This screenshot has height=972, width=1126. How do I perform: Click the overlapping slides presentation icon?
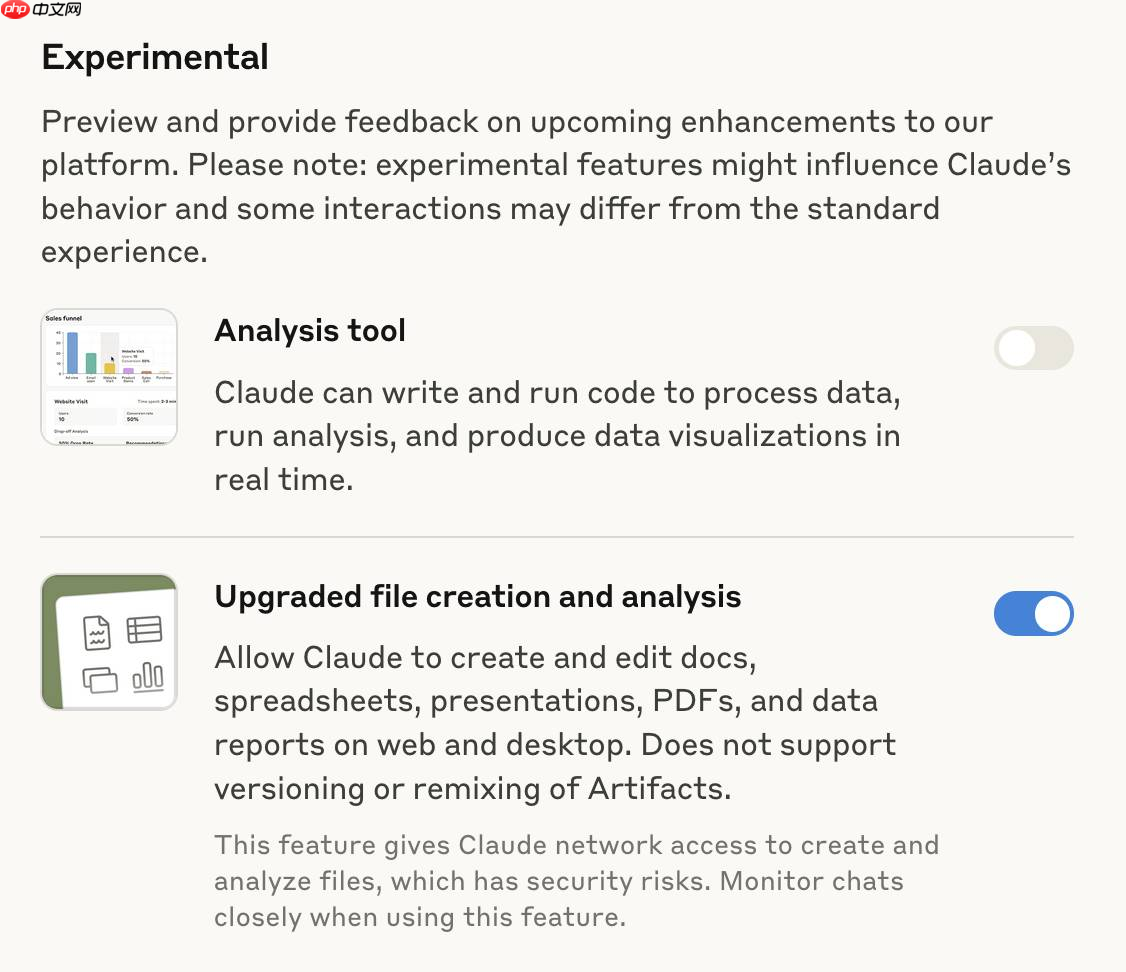pyautogui.click(x=99, y=680)
